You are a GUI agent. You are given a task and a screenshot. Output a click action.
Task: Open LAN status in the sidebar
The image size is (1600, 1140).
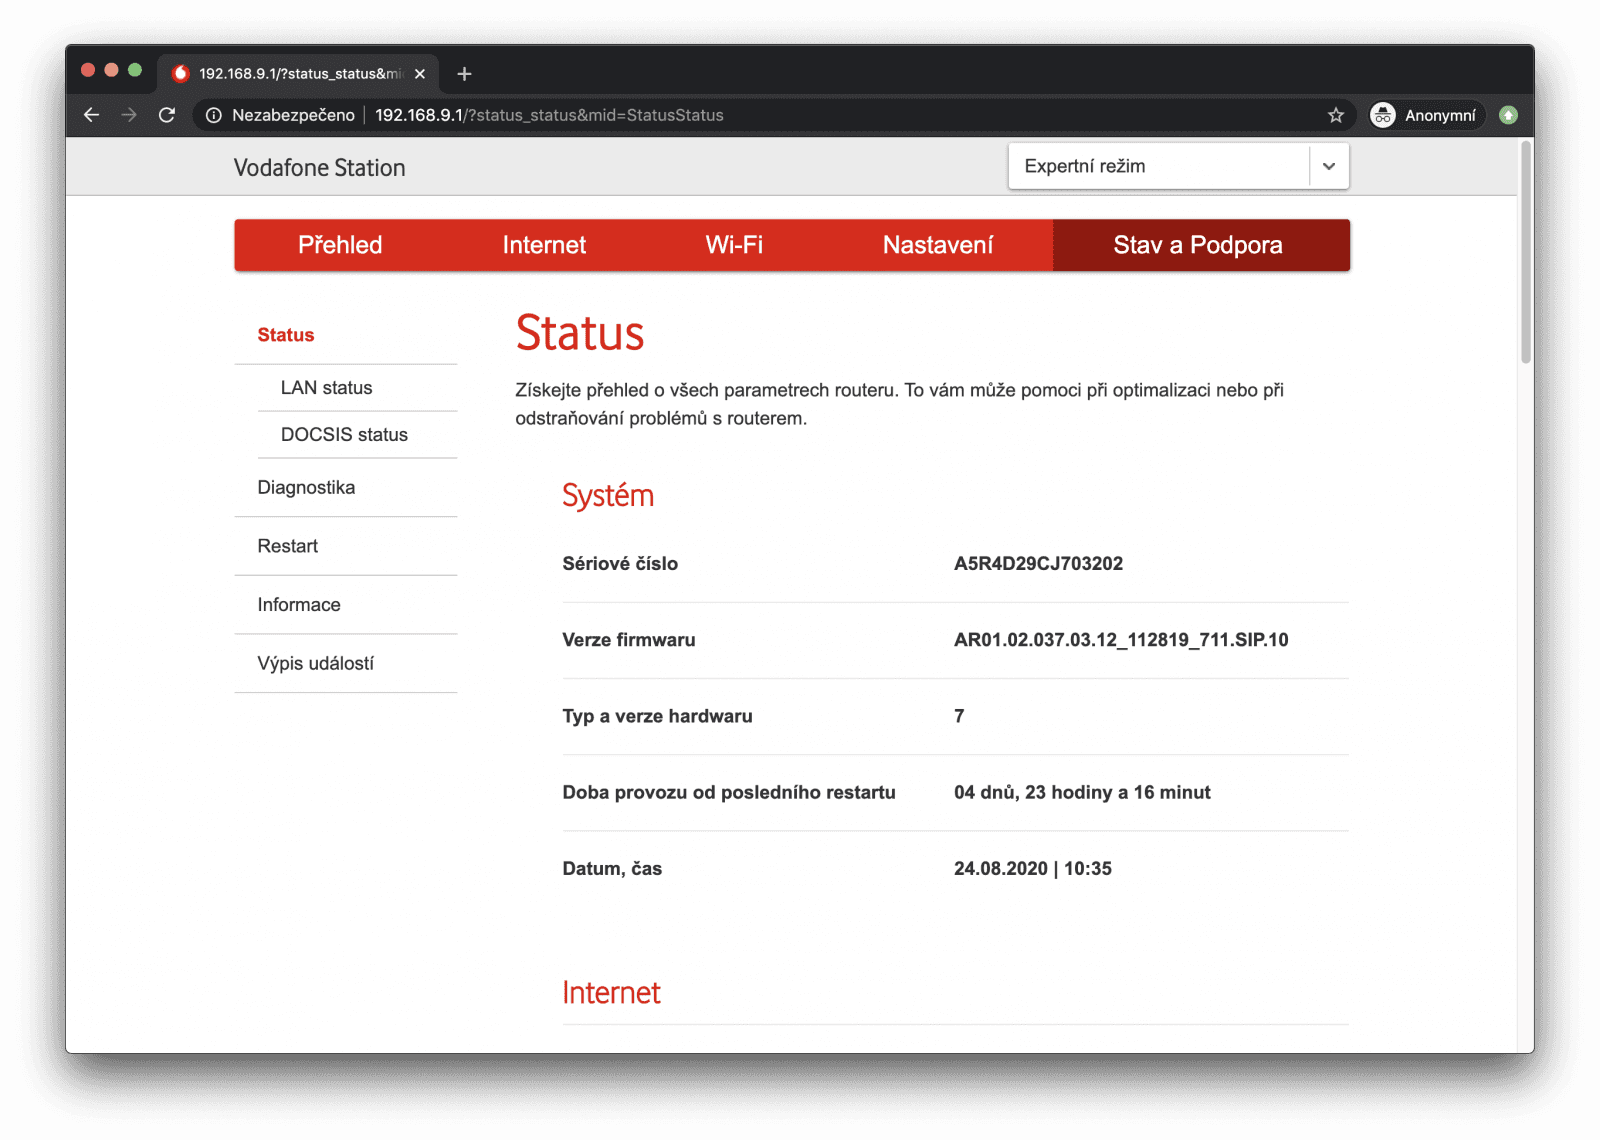(x=326, y=388)
